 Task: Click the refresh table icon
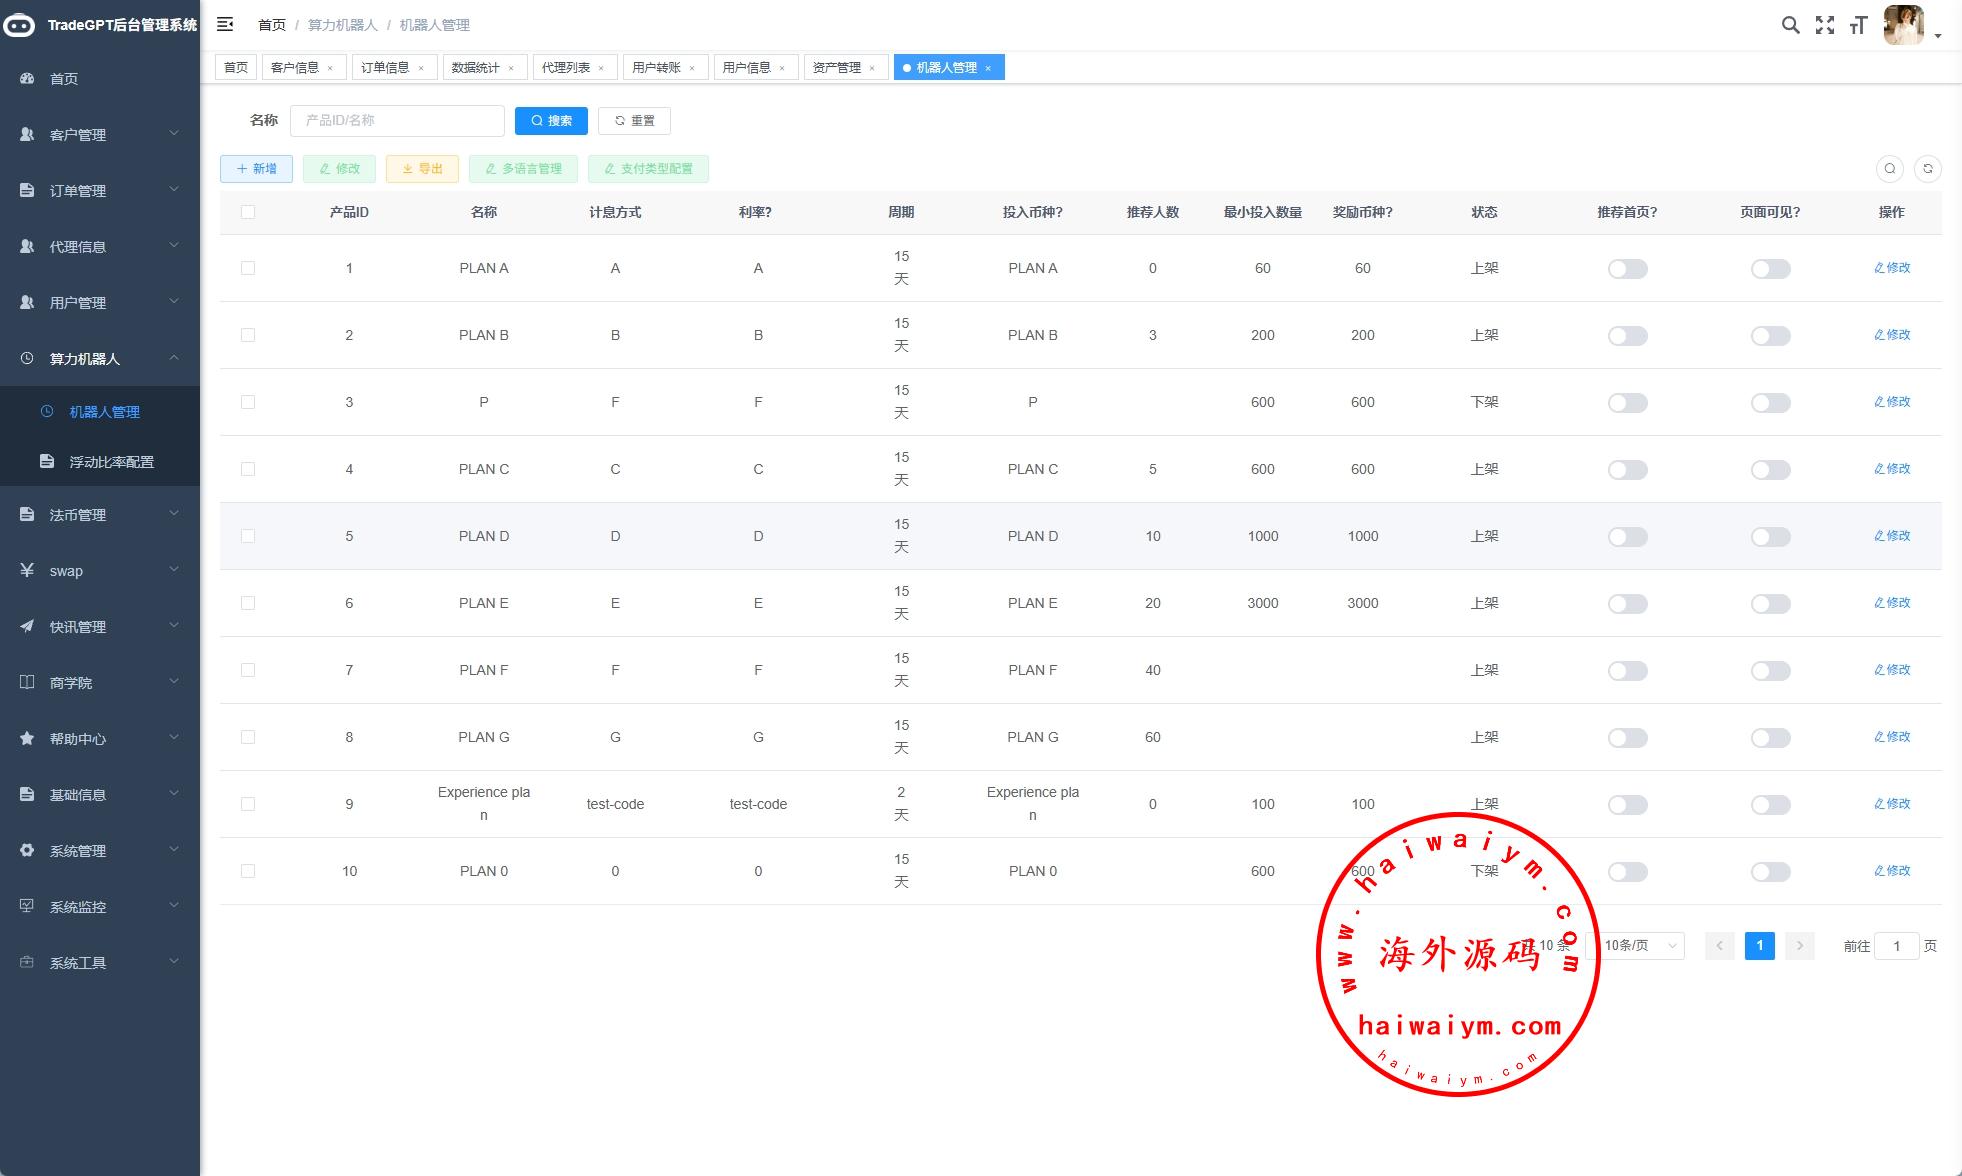[1927, 169]
